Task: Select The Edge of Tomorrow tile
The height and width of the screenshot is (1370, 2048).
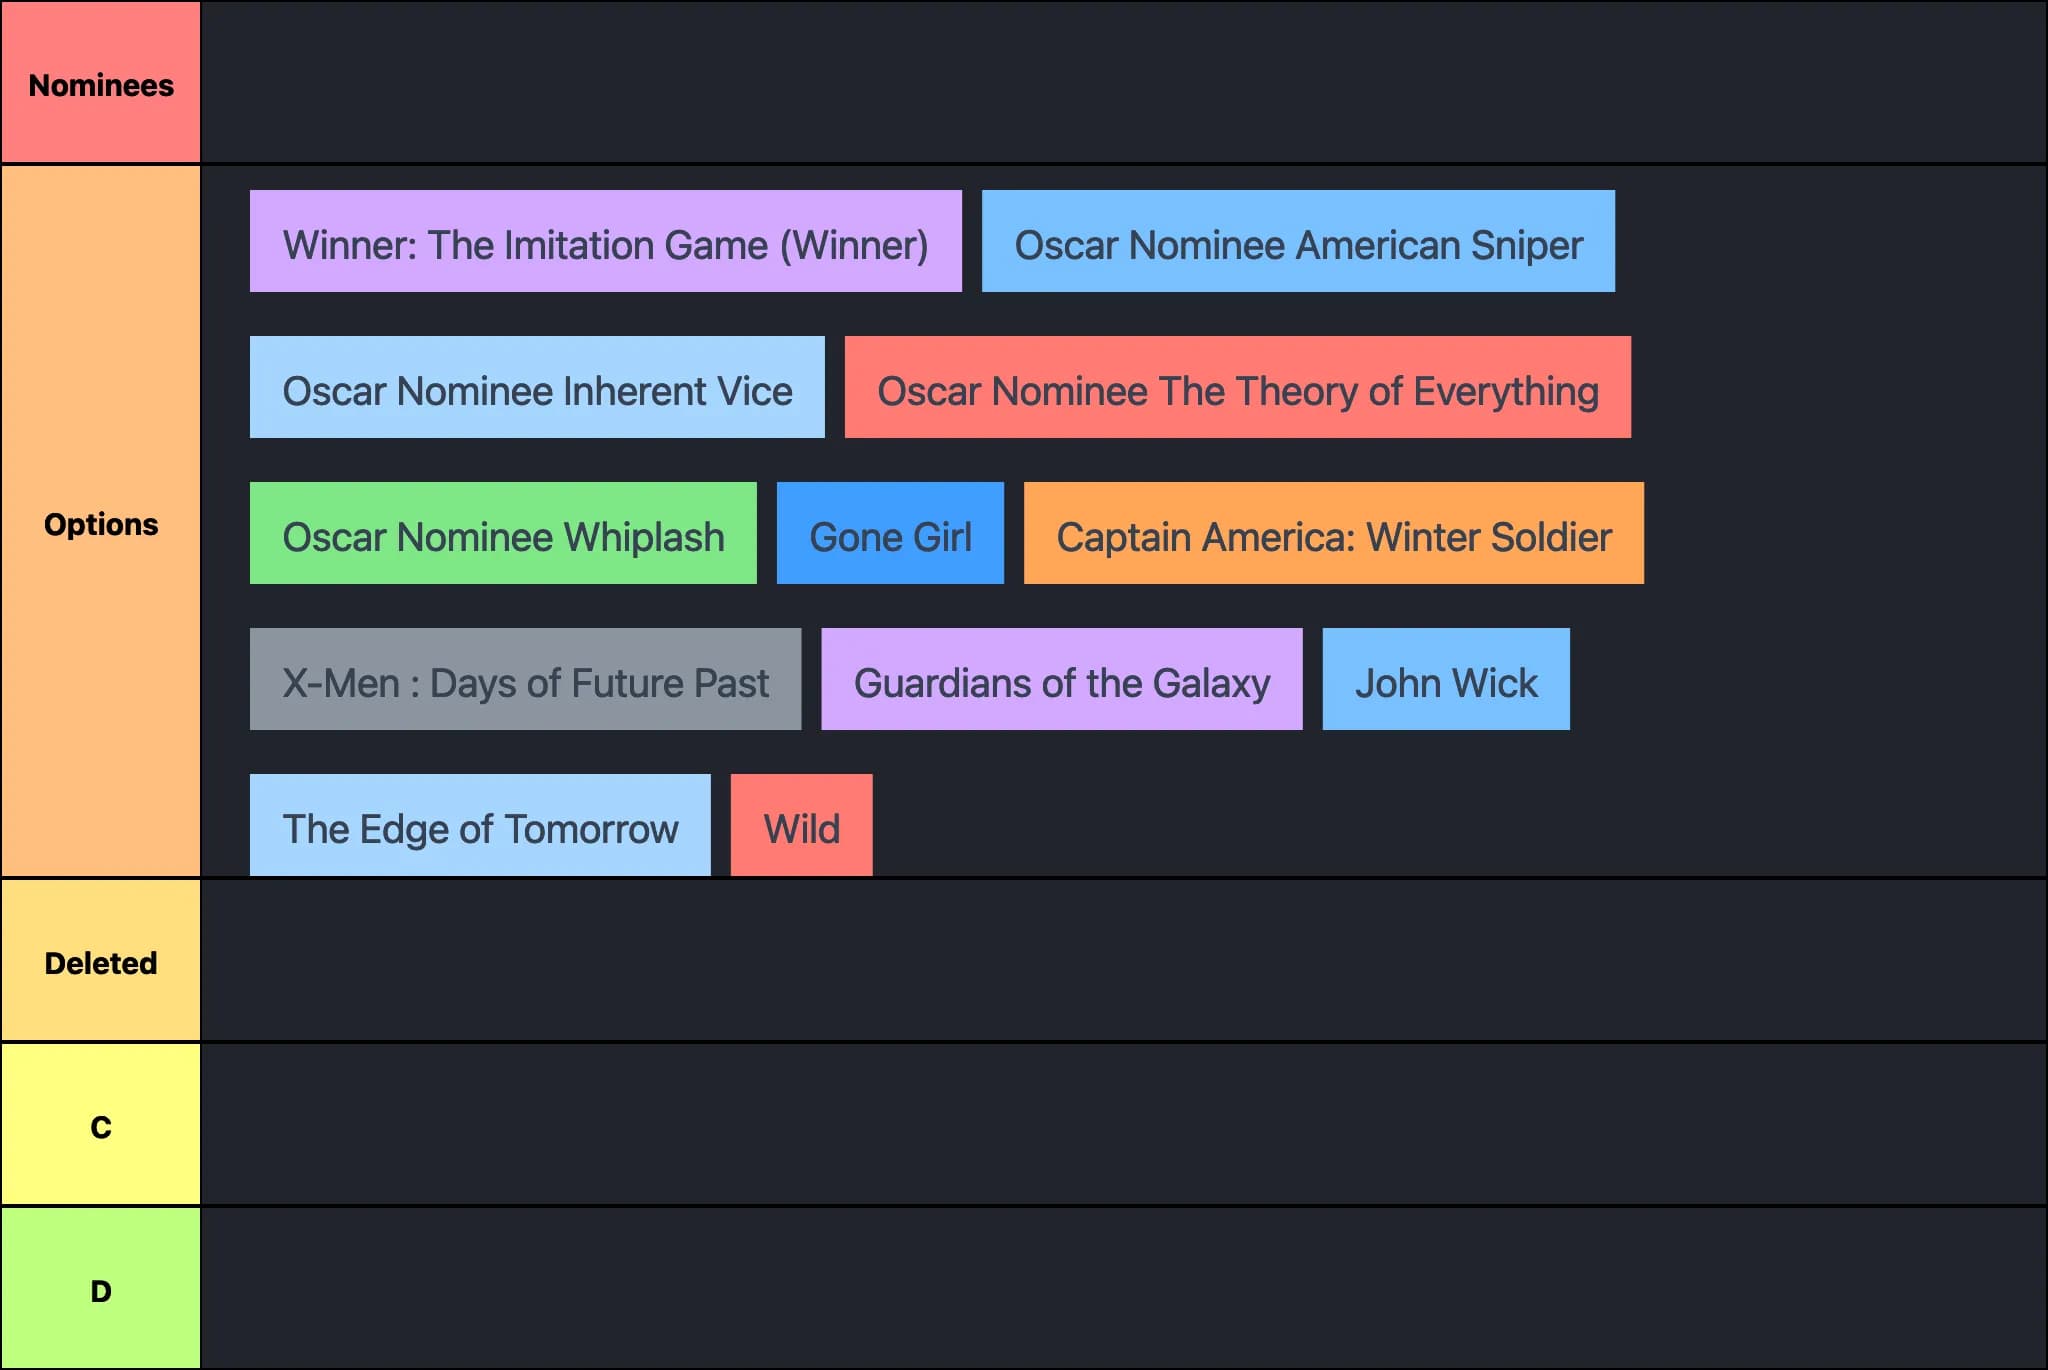Action: [479, 827]
